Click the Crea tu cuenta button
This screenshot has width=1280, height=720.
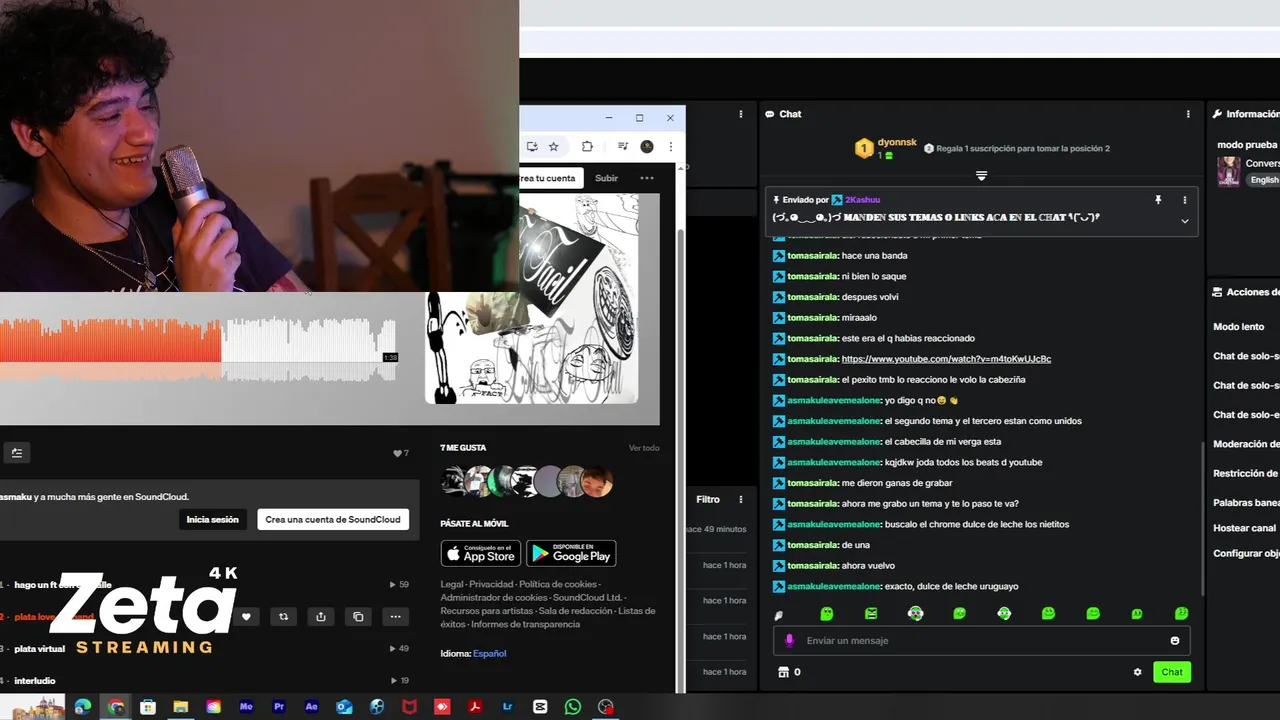(x=551, y=178)
